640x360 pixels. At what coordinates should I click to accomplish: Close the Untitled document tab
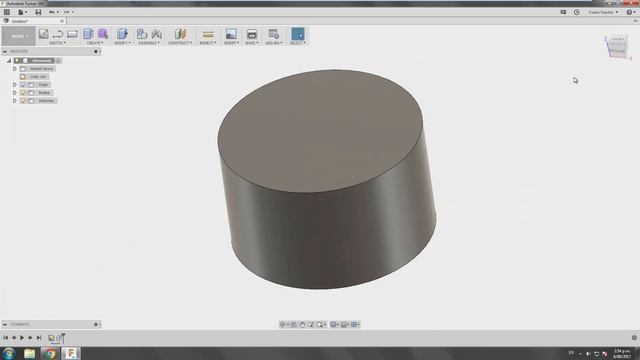pos(62,21)
